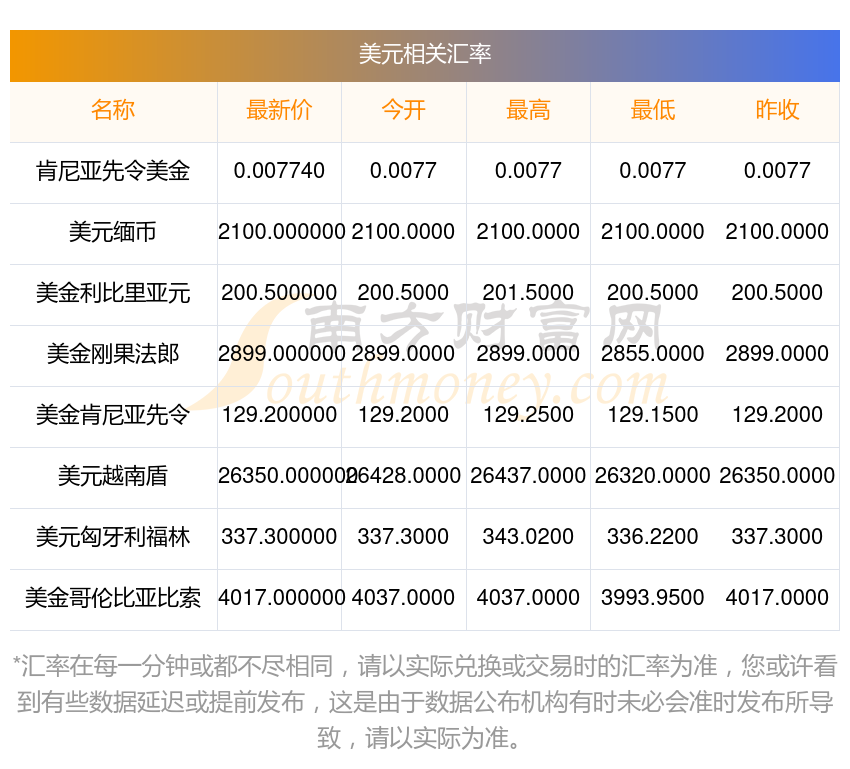Select the 今开 column header
This screenshot has height=769, width=850.
(403, 110)
